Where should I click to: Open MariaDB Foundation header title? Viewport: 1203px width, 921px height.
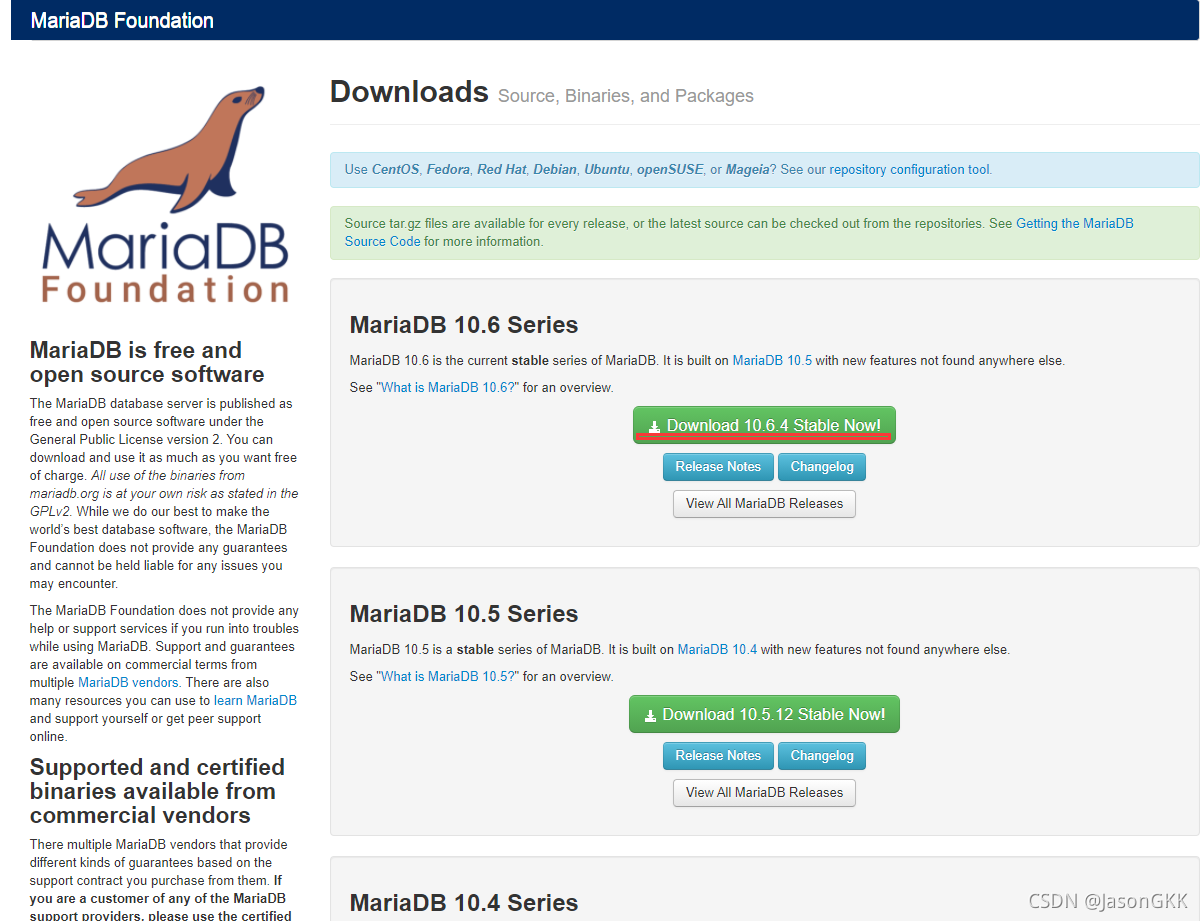[122, 20]
